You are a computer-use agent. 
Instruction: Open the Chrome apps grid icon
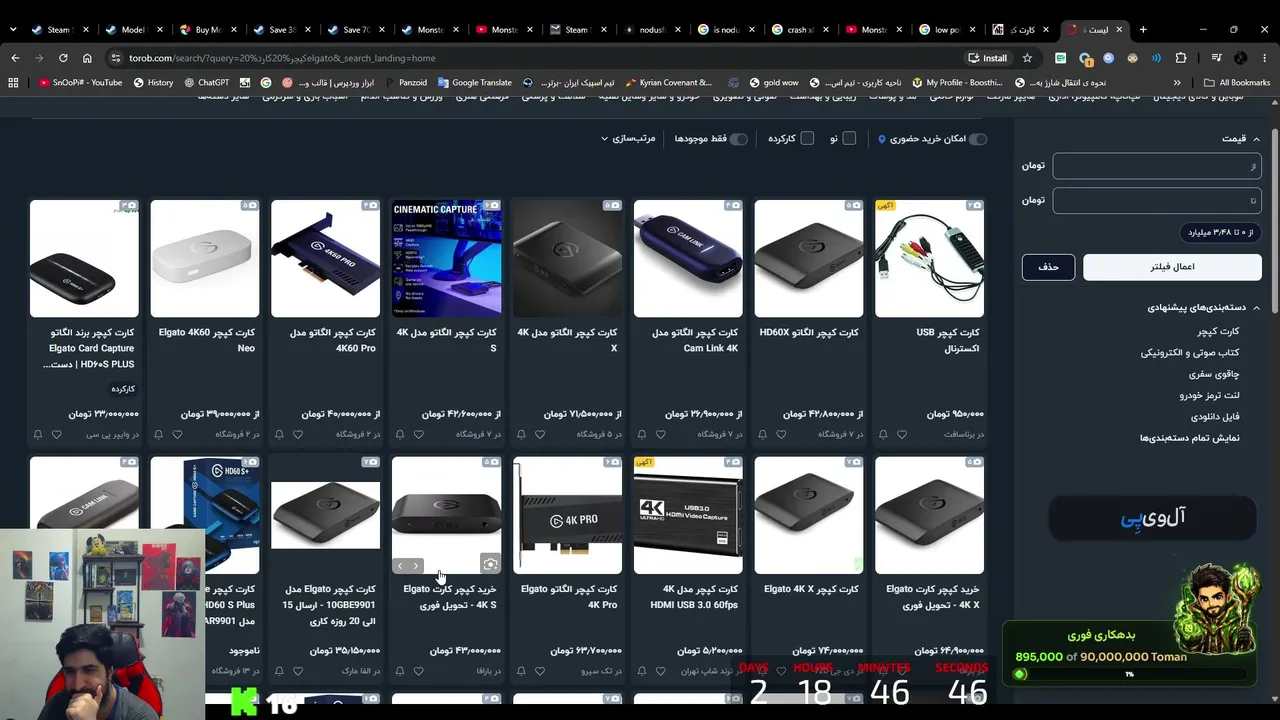[13, 83]
